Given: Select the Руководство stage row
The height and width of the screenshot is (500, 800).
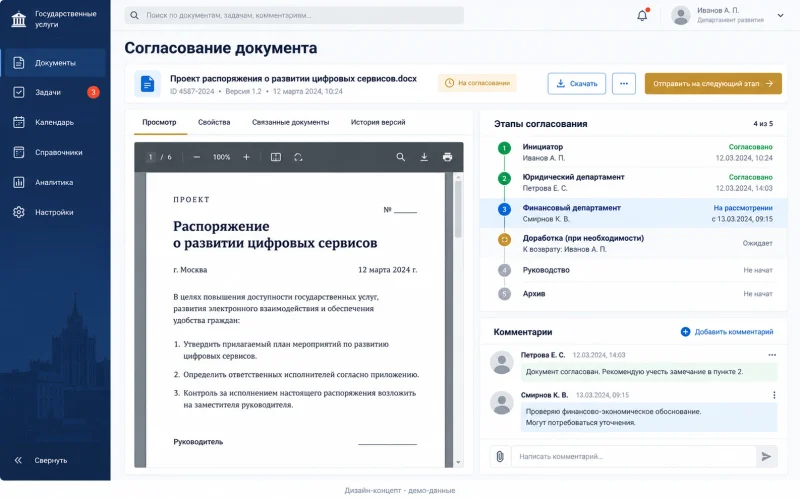Looking at the screenshot, I should click(633, 270).
